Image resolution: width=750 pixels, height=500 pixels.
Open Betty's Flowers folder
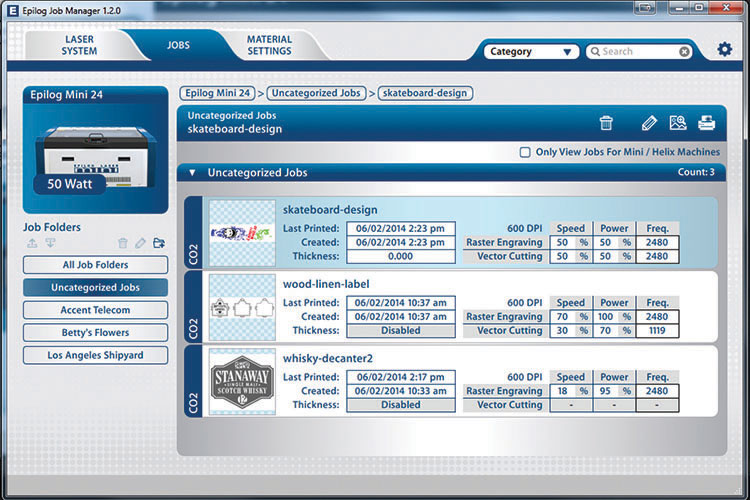95,332
